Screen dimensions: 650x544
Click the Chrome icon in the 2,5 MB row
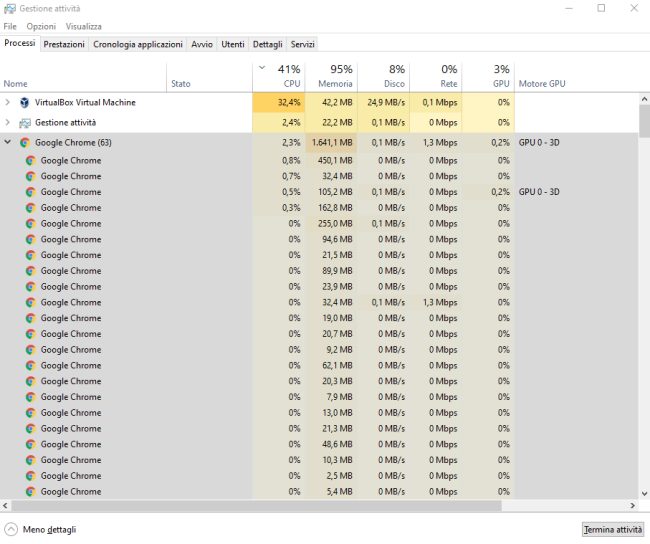coord(31,476)
